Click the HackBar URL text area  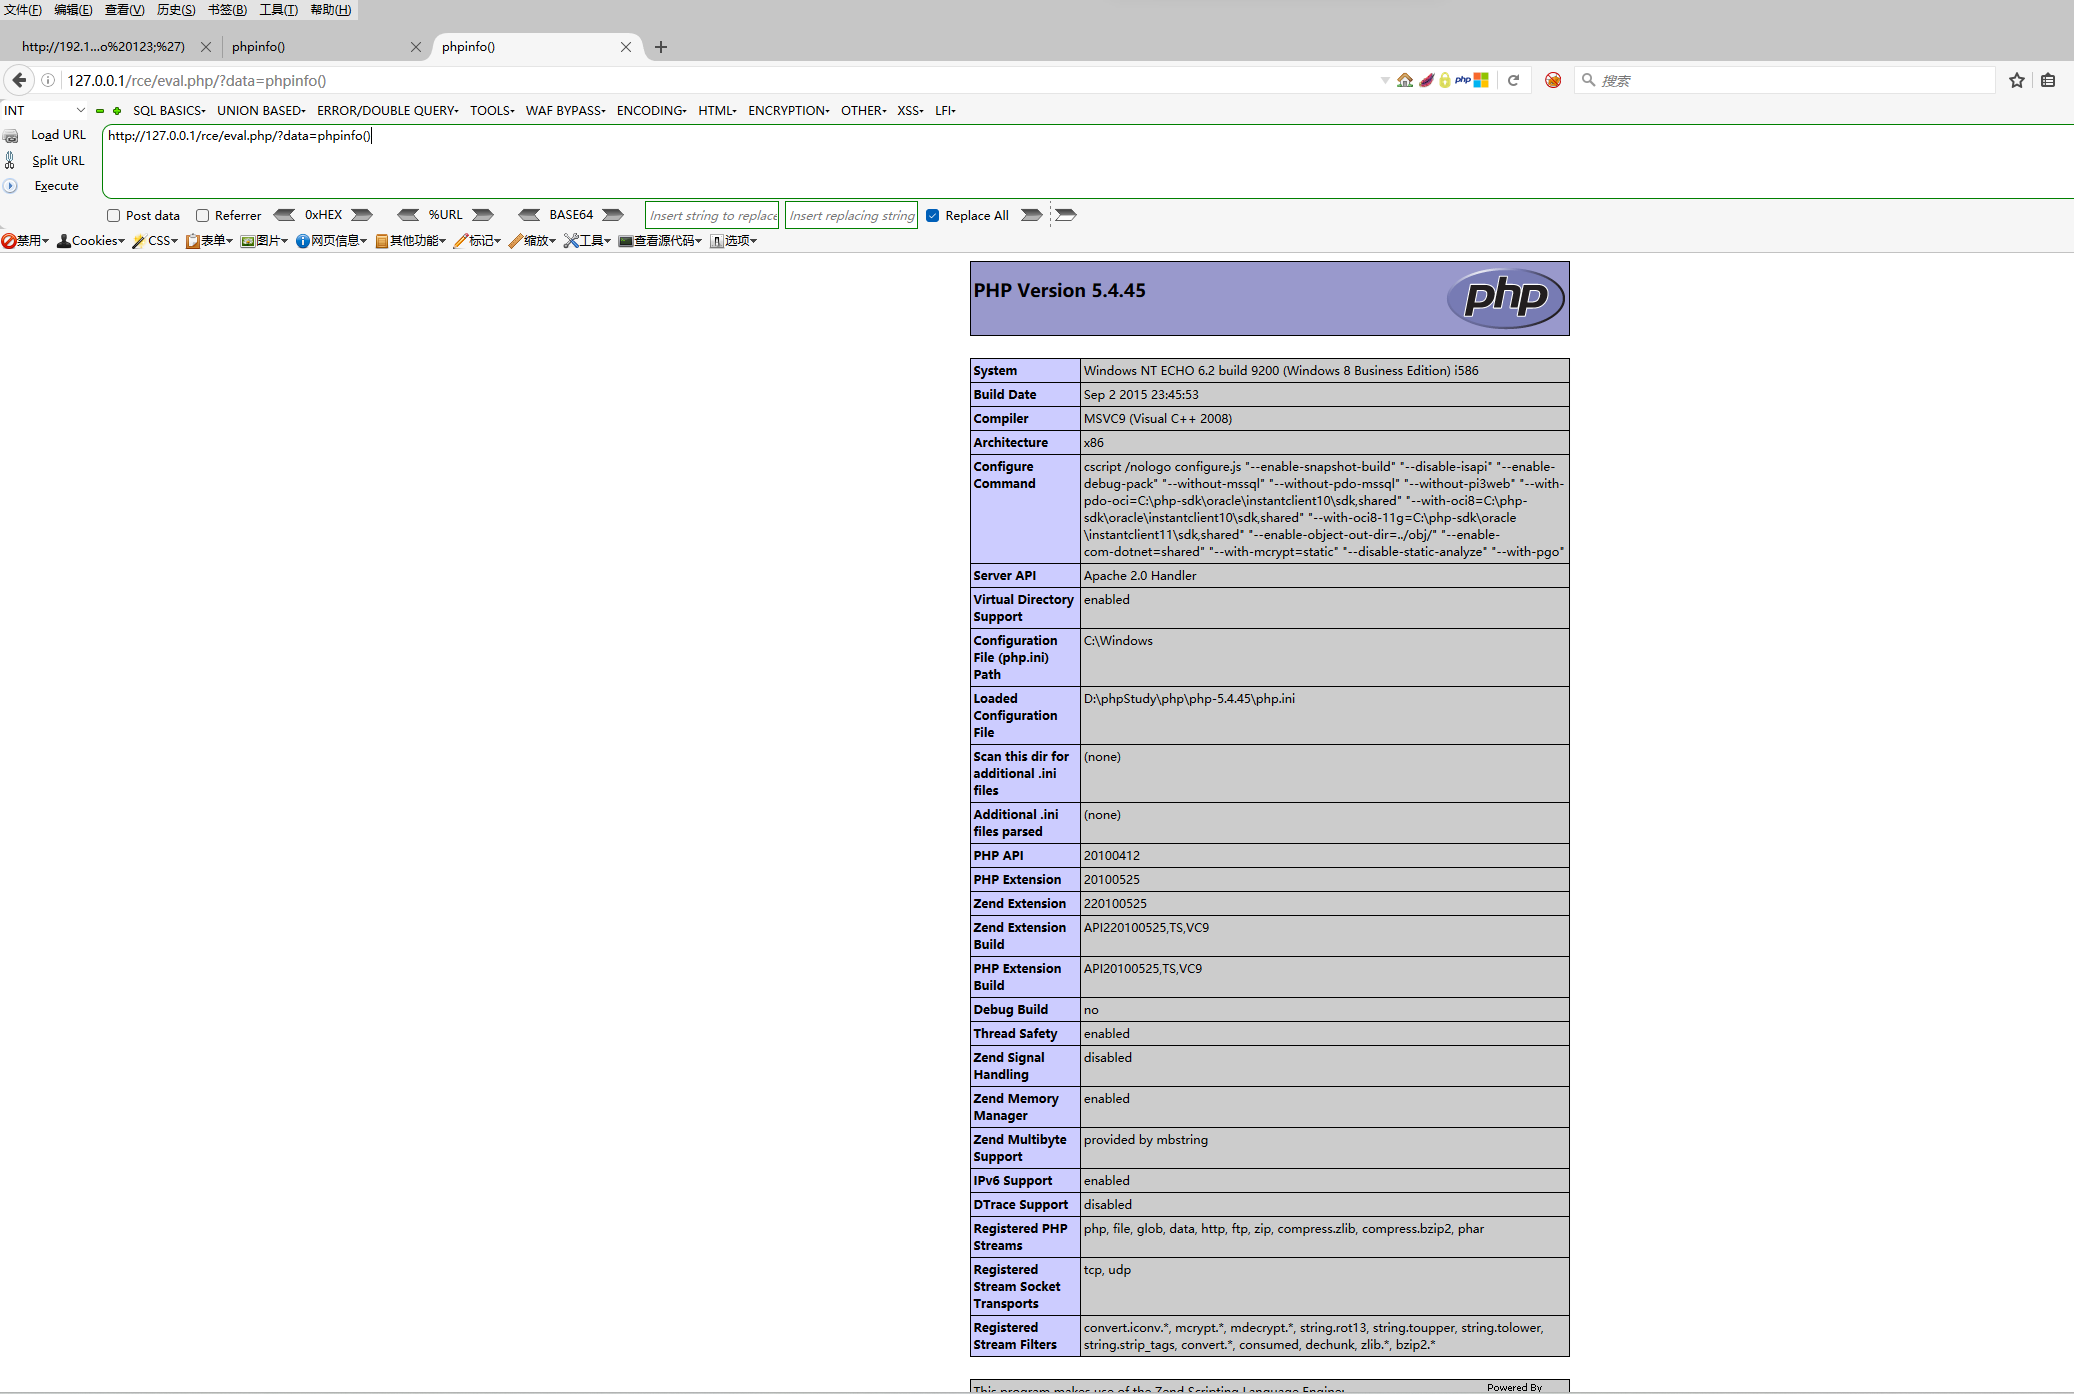pyautogui.click(x=1088, y=162)
